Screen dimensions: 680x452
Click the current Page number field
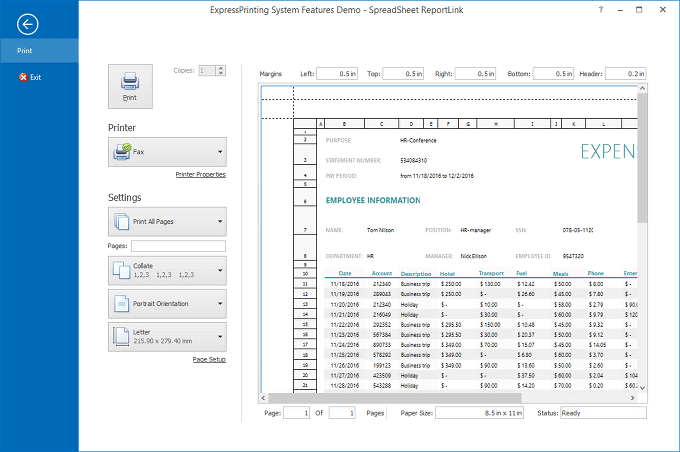[x=296, y=412]
